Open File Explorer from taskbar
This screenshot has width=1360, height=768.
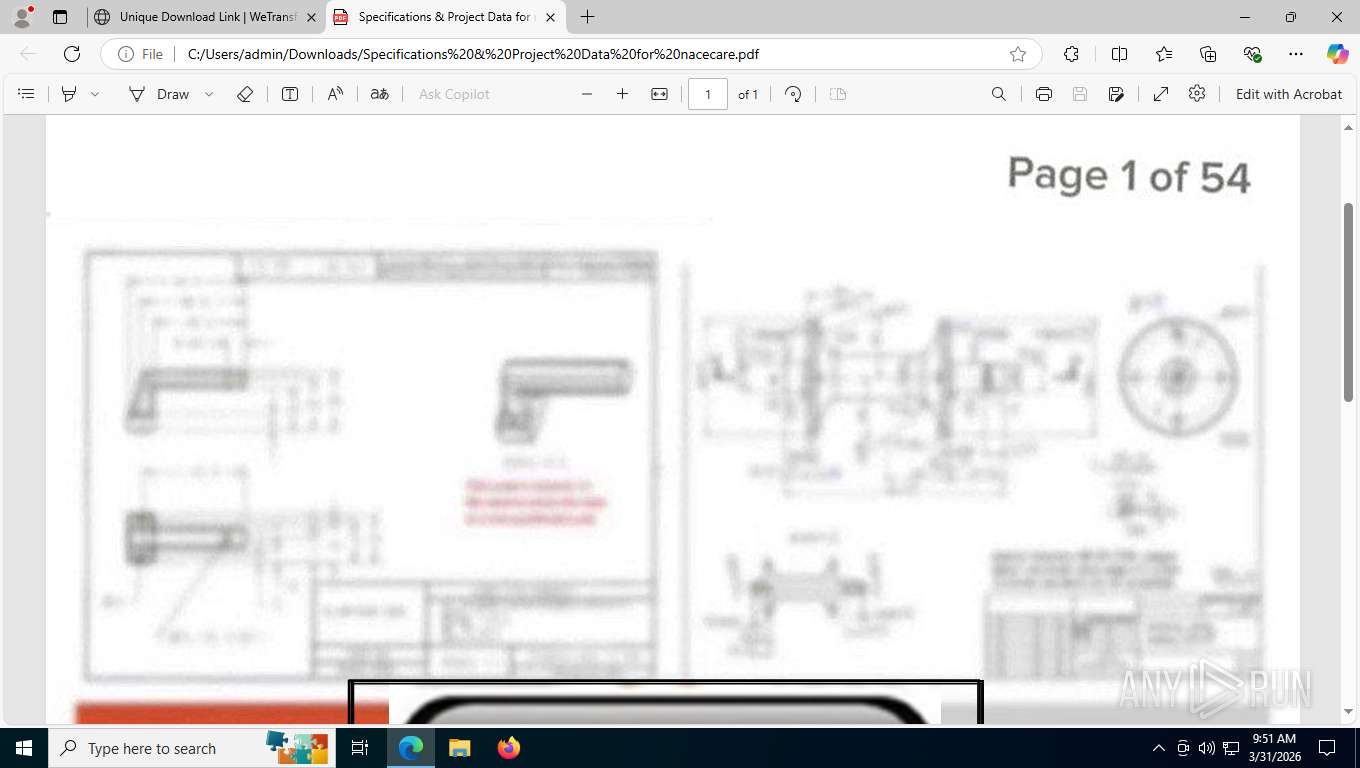459,748
